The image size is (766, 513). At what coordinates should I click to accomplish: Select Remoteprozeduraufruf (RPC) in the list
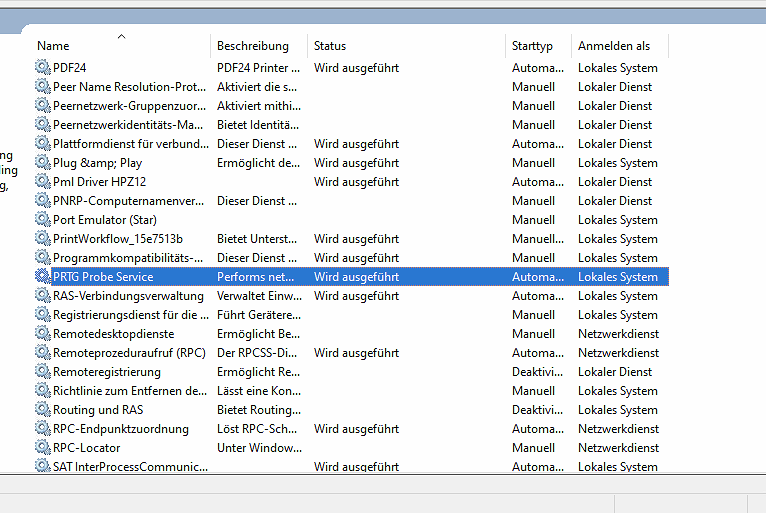[128, 353]
